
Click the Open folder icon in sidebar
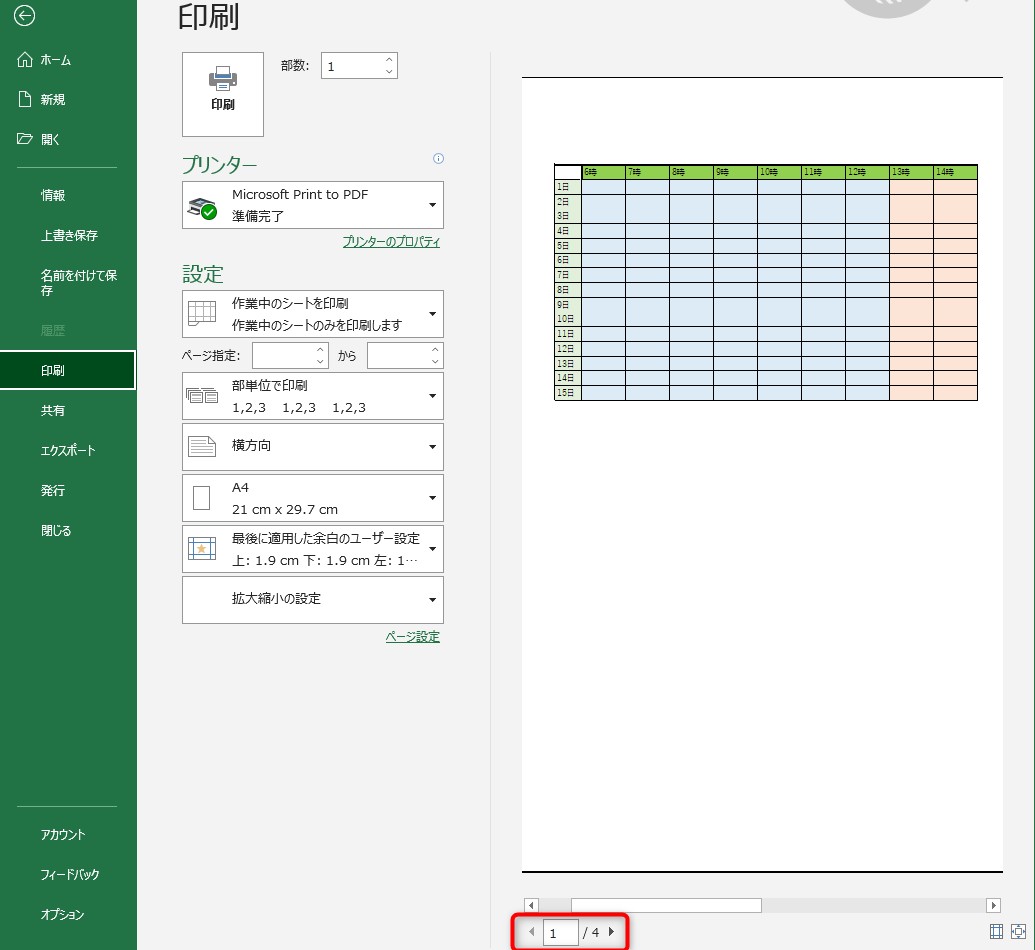[x=24, y=139]
